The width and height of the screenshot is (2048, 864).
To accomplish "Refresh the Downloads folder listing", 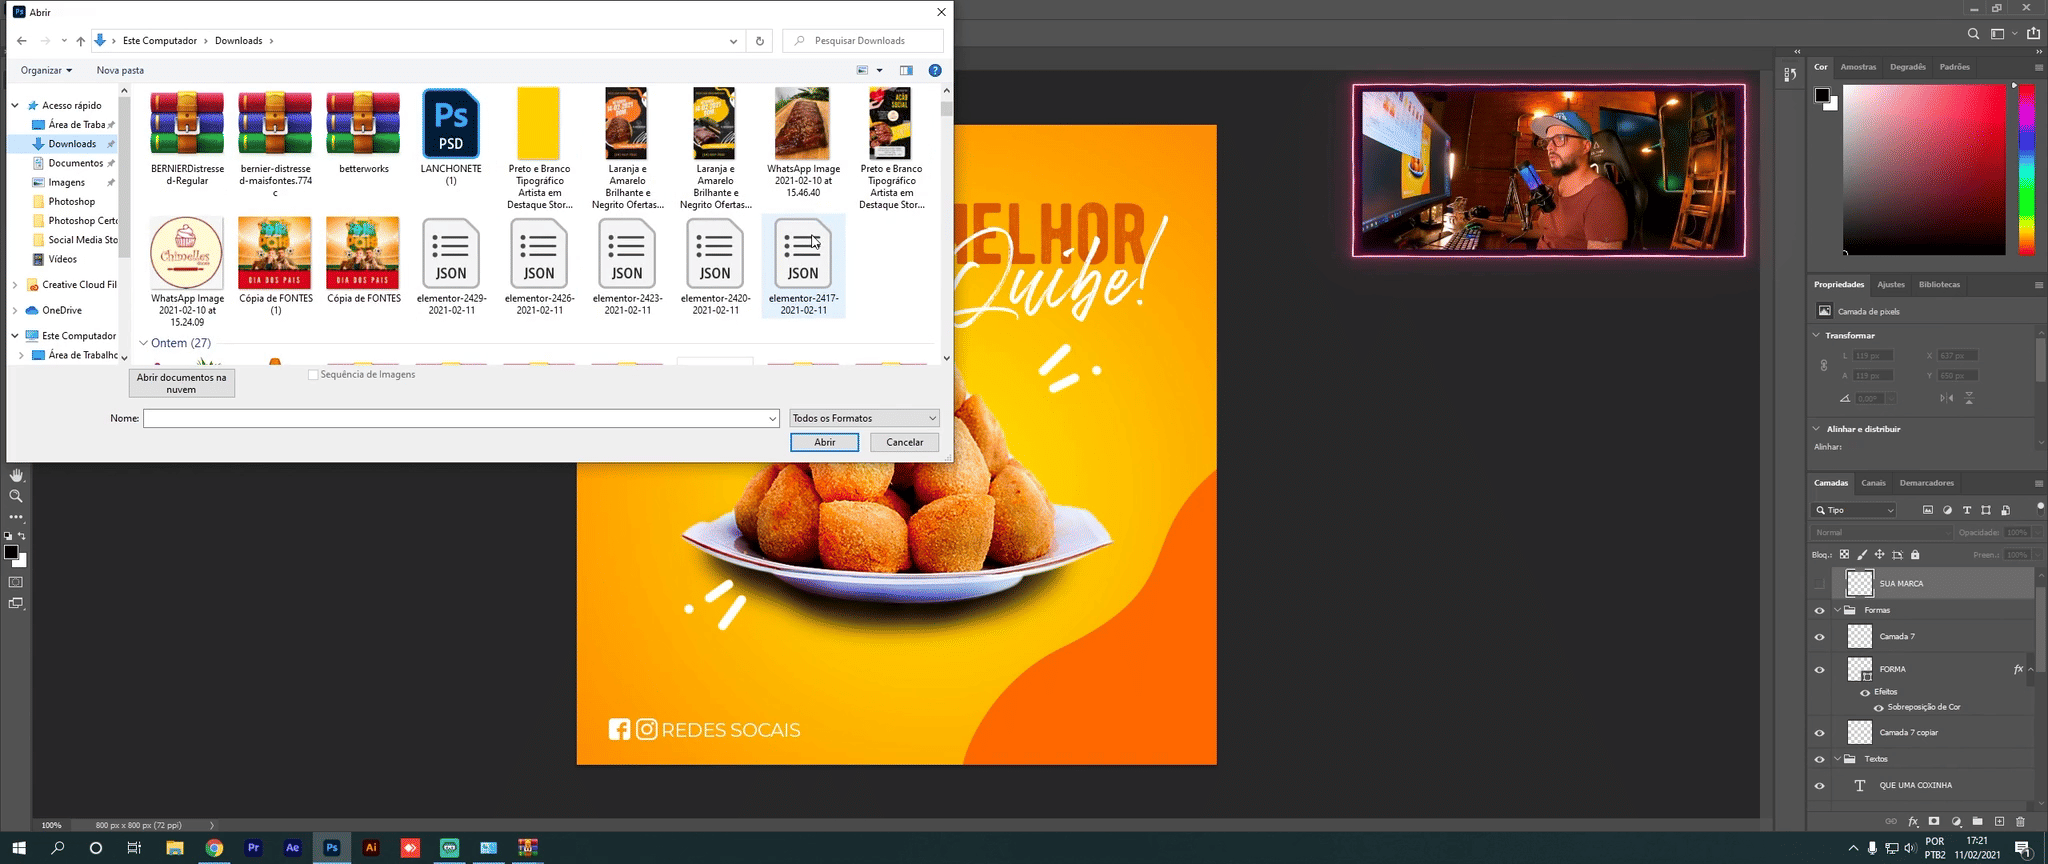I will tap(760, 41).
